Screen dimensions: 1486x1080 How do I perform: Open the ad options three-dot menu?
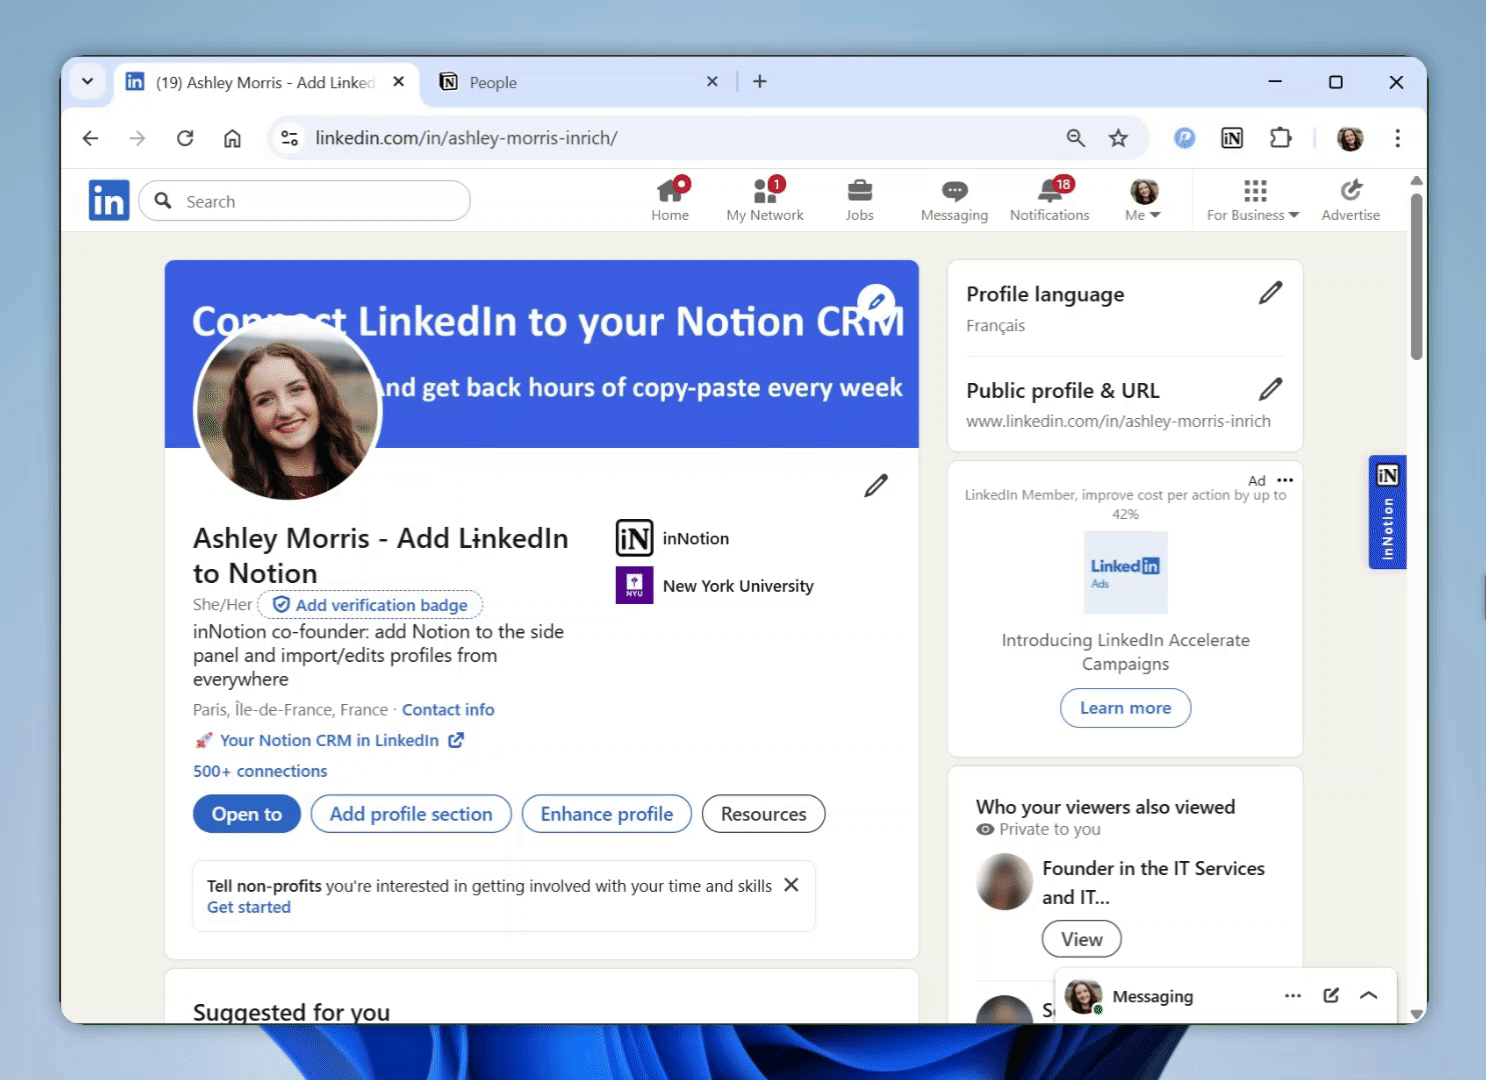[x=1285, y=480]
